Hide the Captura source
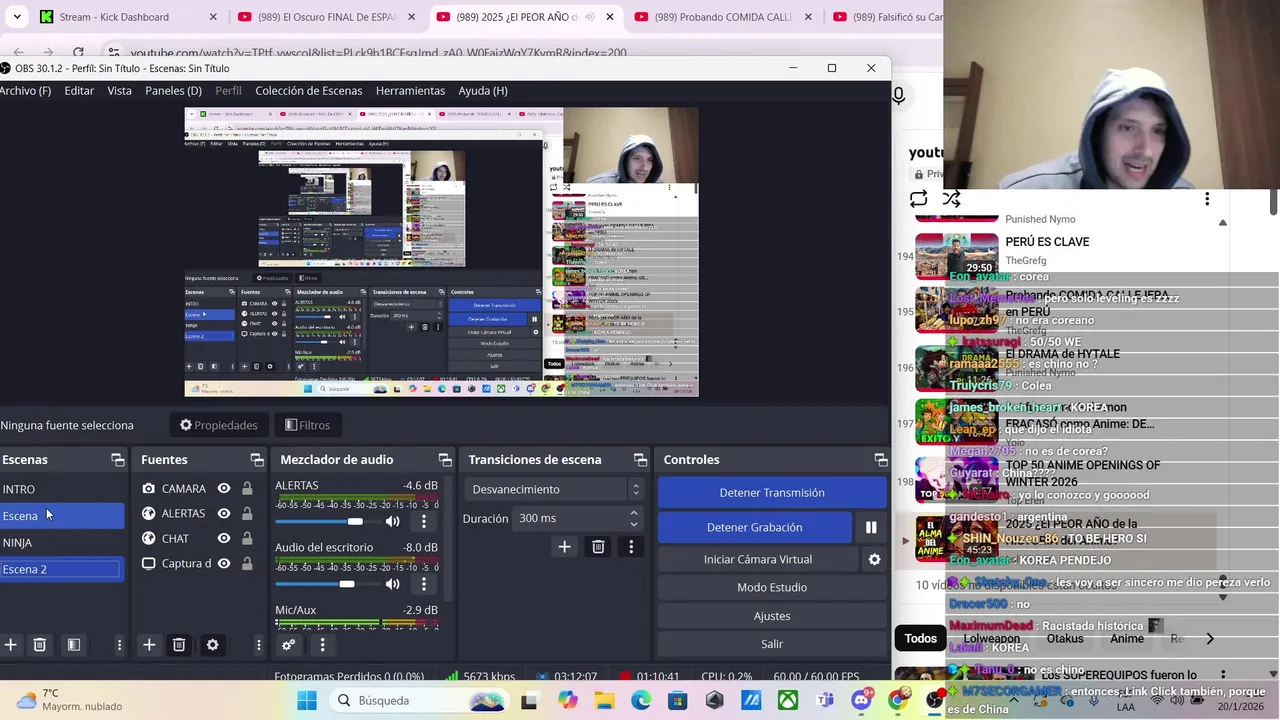This screenshot has height=720, width=1280. click(x=224, y=563)
